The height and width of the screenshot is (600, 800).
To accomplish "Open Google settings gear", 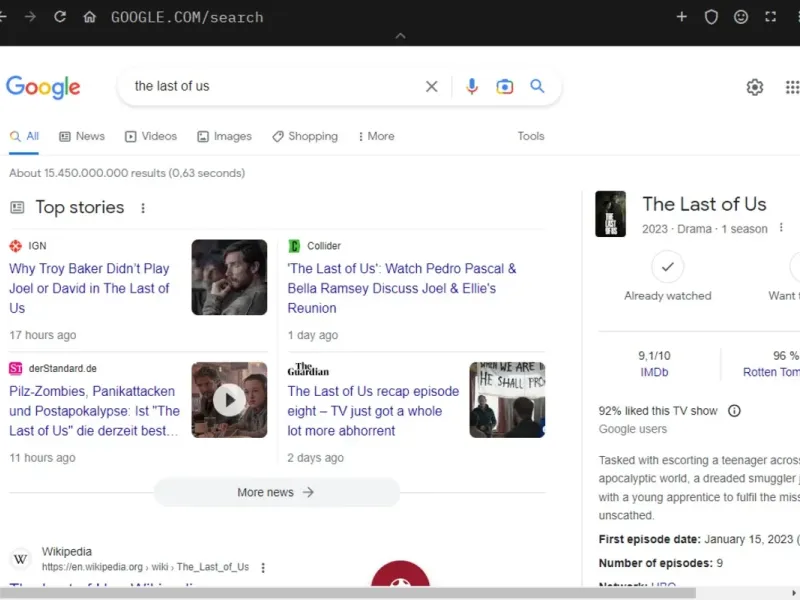I will tap(754, 87).
